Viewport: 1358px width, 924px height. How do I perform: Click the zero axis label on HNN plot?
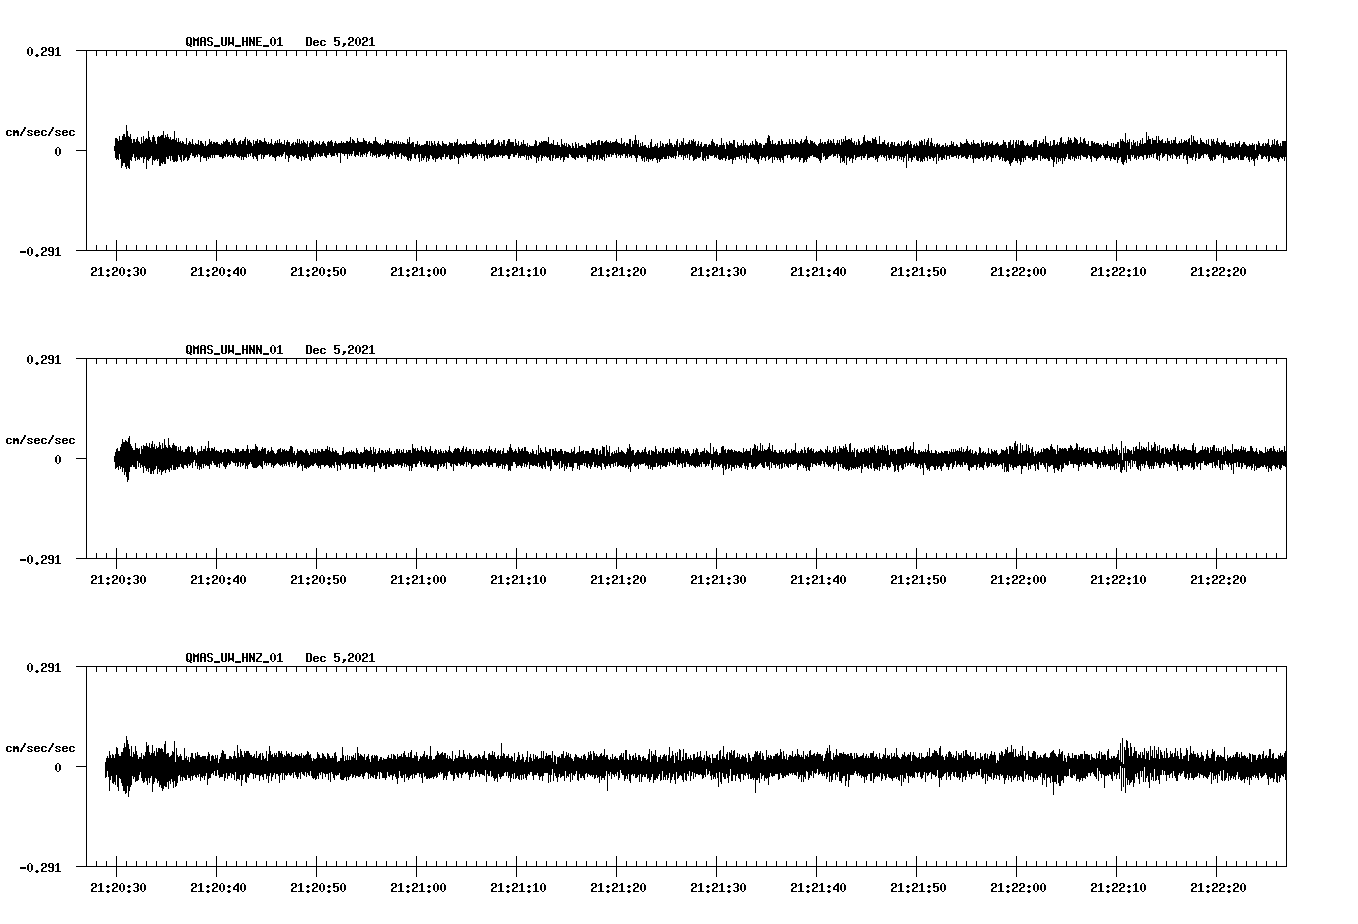pyautogui.click(x=58, y=460)
